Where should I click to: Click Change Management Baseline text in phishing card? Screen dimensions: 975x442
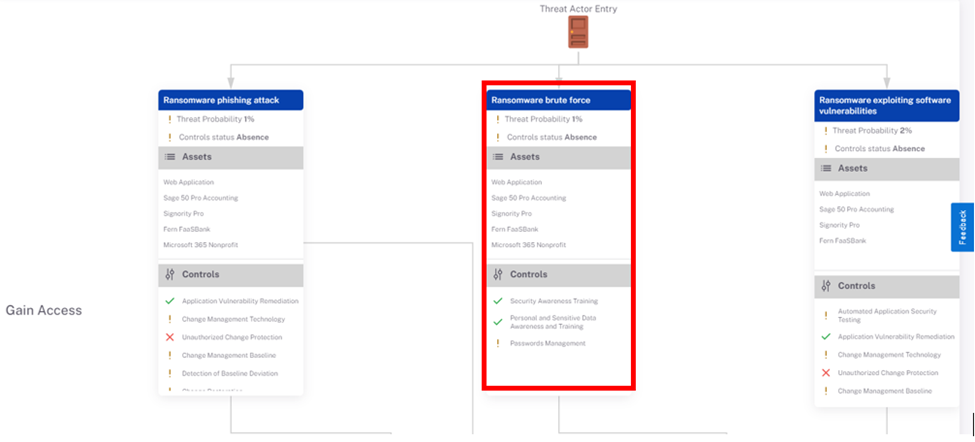click(229, 356)
